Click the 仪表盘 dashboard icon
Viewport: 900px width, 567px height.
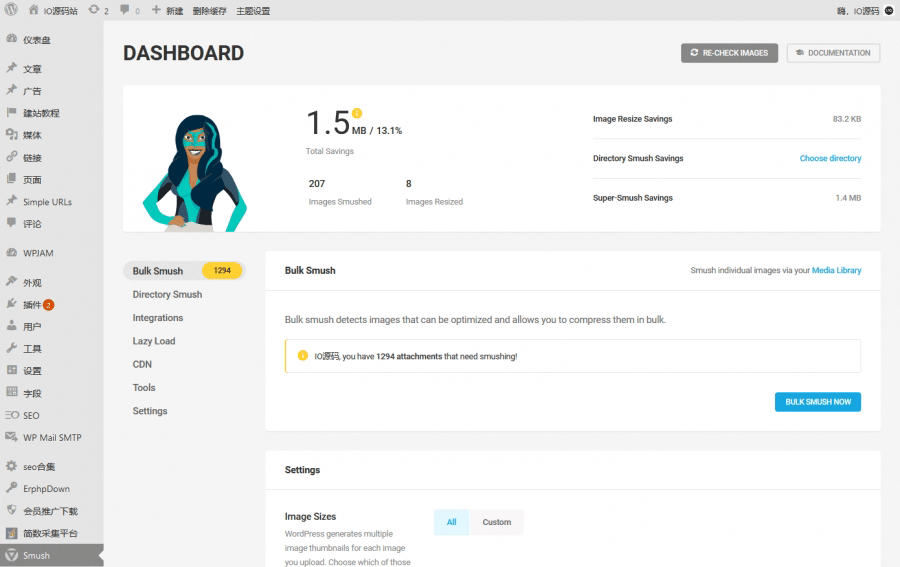[x=11, y=39]
